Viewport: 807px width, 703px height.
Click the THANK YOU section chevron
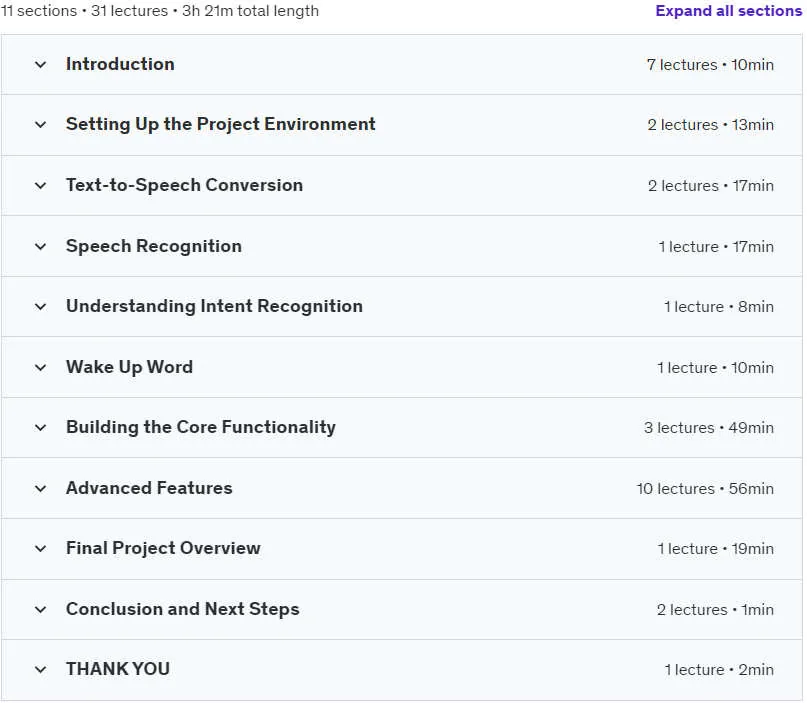pyautogui.click(x=40, y=670)
